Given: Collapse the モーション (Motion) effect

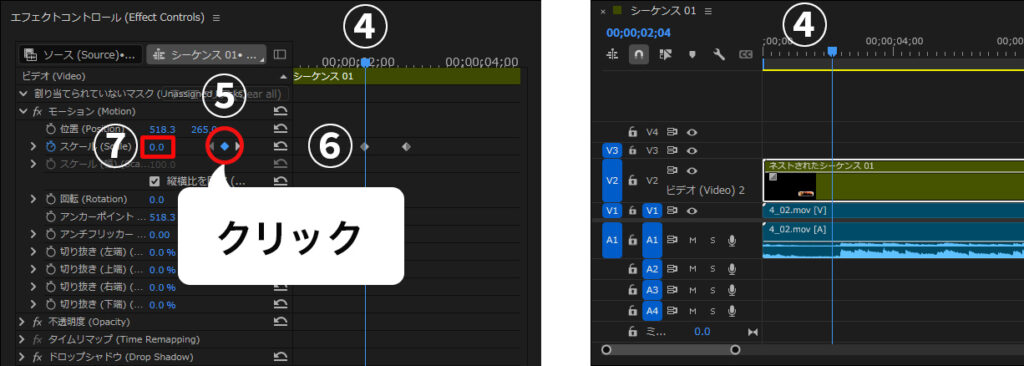Looking at the screenshot, I should 24,112.
